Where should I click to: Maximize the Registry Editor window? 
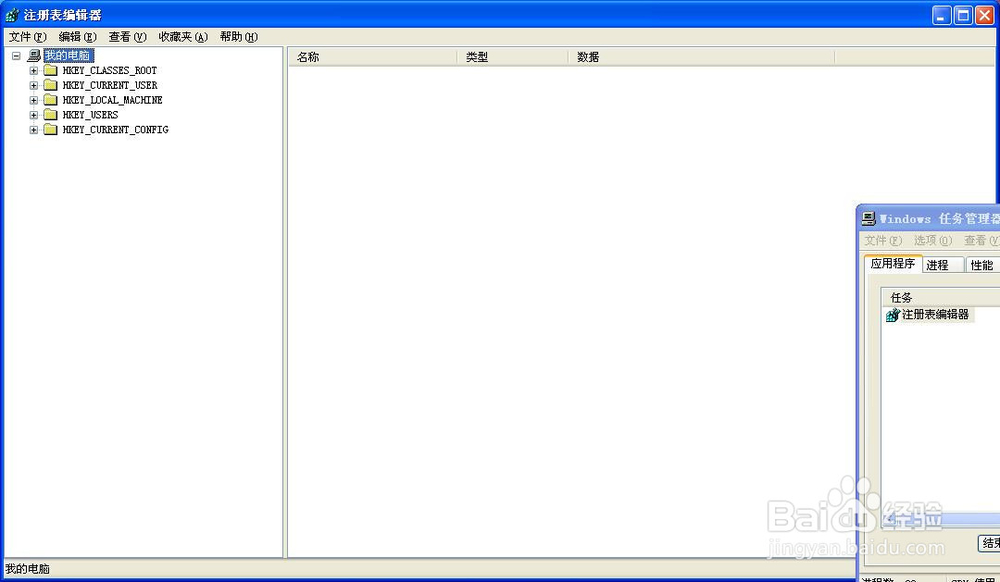point(964,15)
